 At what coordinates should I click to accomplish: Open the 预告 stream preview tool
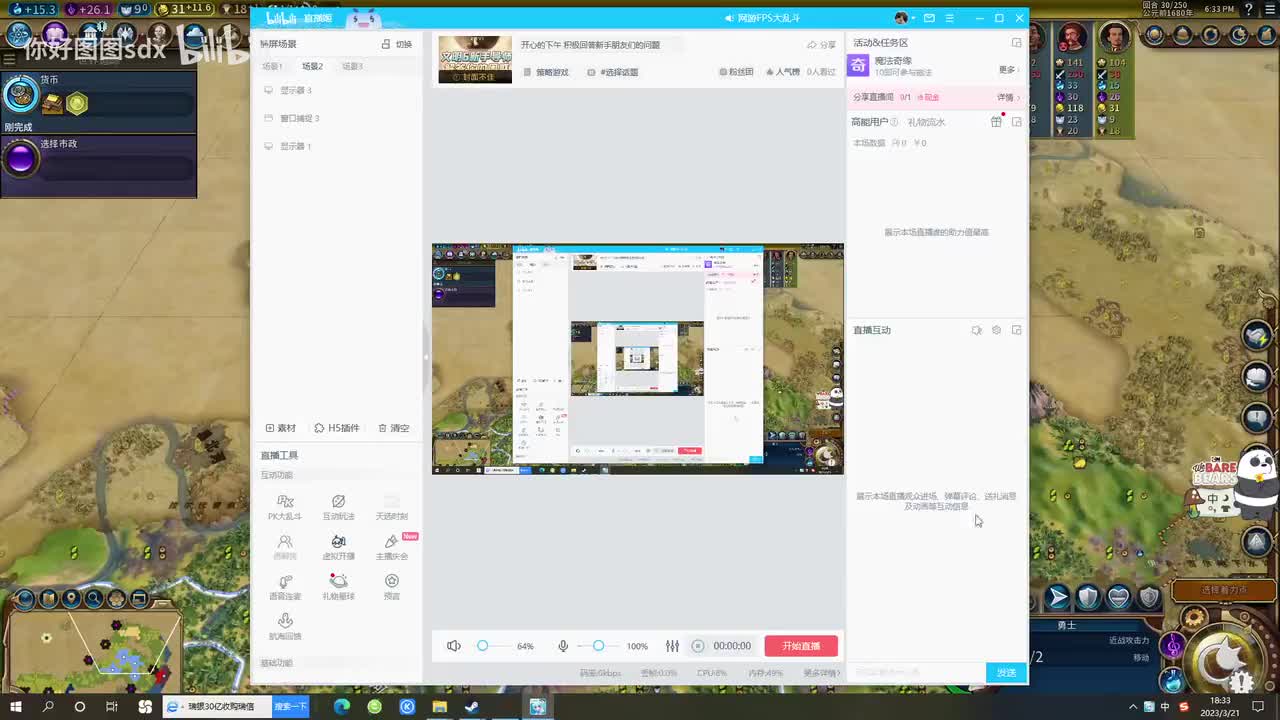pyautogui.click(x=392, y=587)
